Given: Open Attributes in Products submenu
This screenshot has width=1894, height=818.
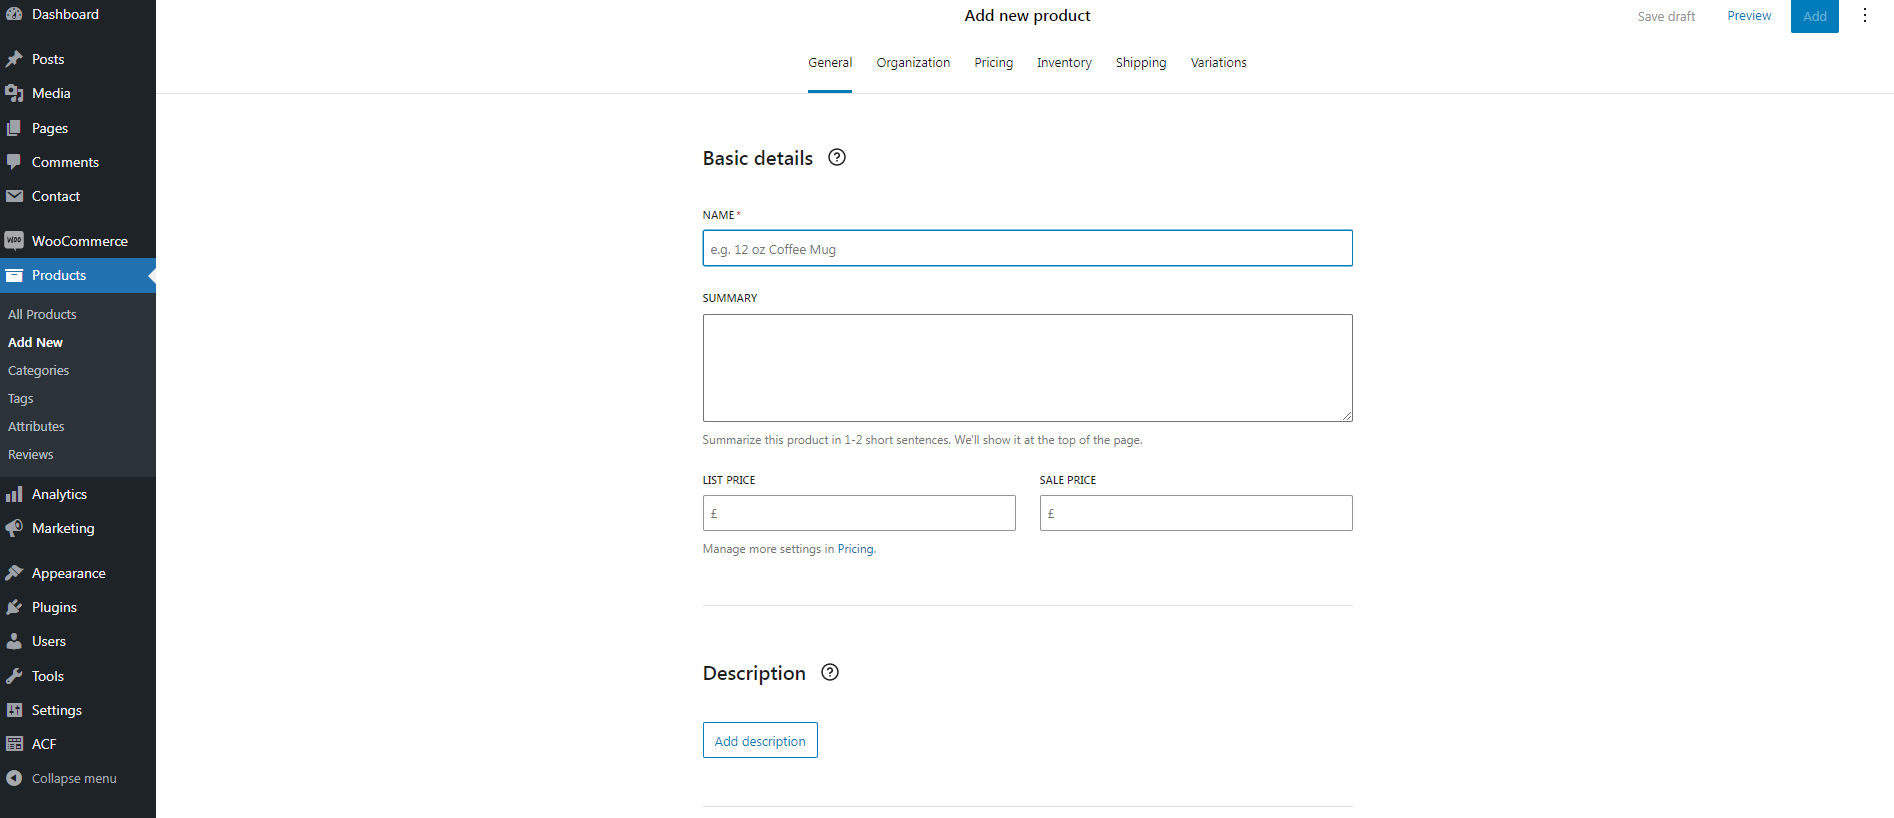Looking at the screenshot, I should tap(36, 426).
